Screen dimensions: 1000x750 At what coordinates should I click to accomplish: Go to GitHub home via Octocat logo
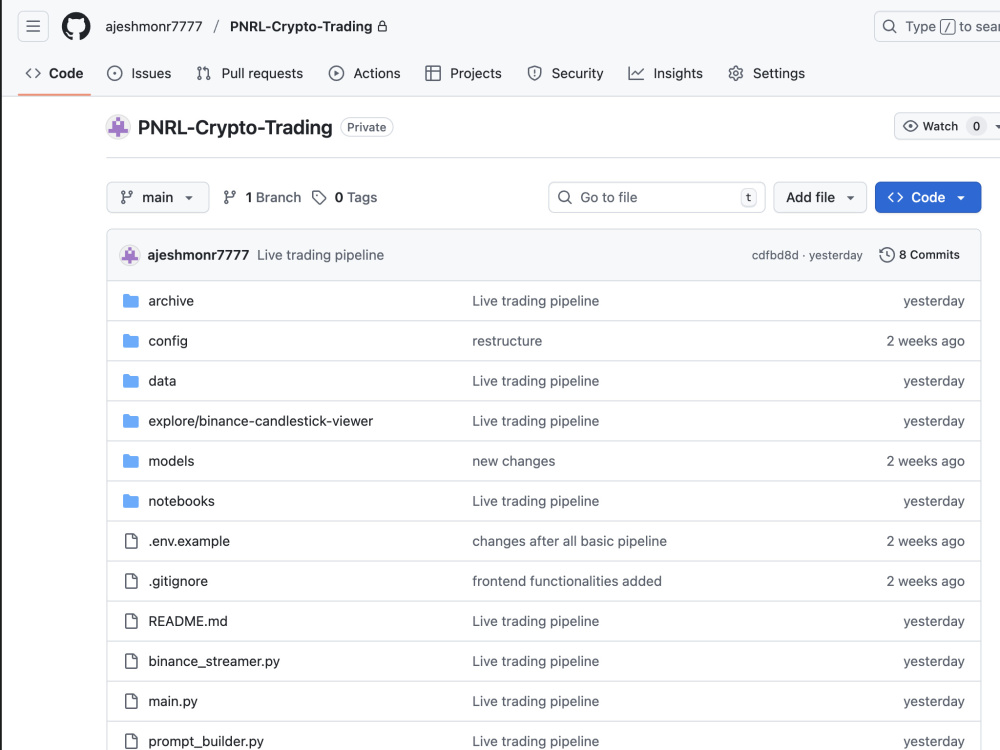click(76, 26)
